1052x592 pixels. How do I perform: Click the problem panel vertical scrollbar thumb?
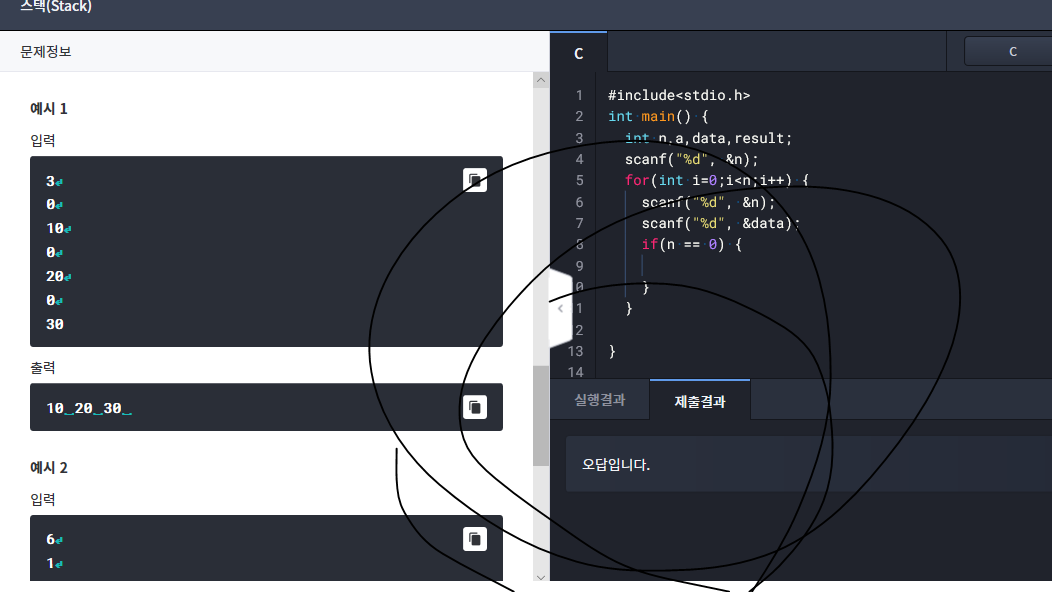[x=541, y=415]
